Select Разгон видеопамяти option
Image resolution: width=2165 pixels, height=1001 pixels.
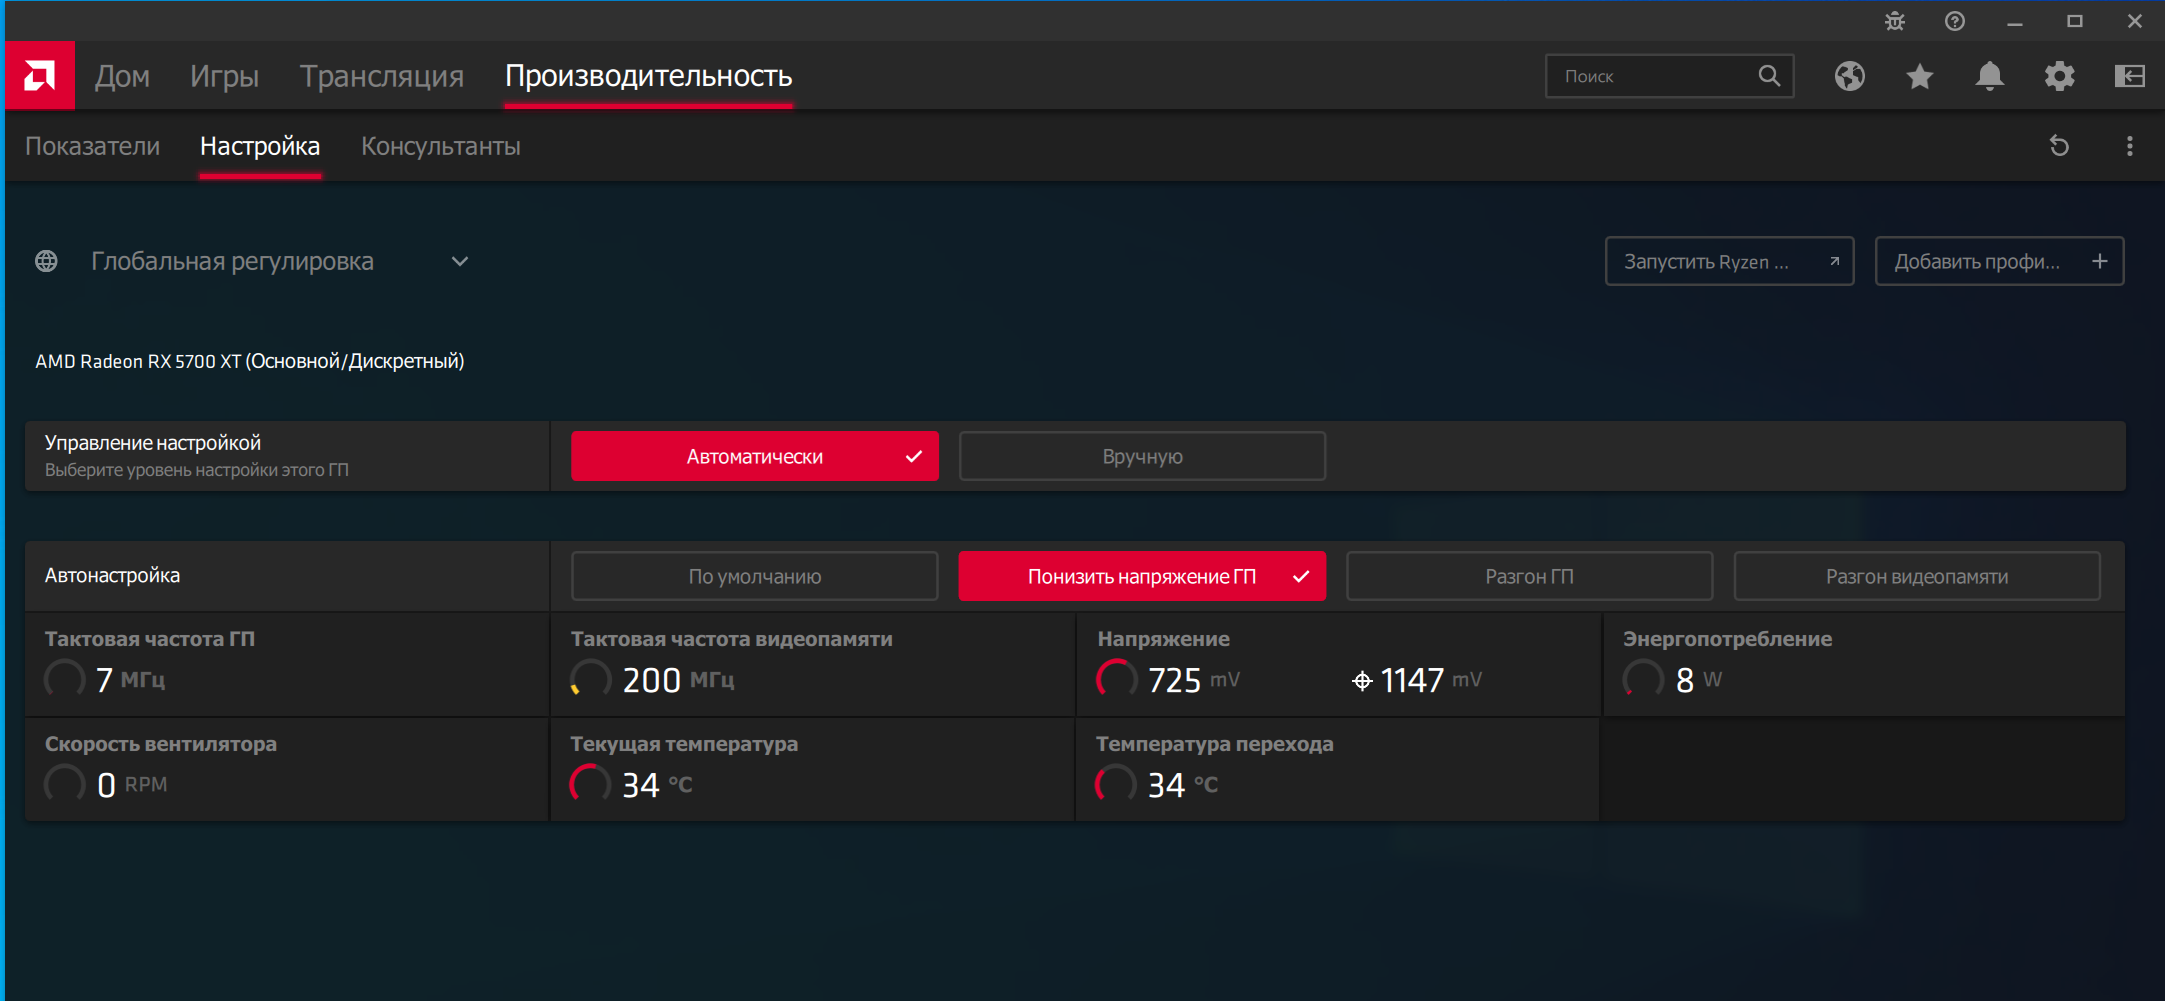pyautogui.click(x=1917, y=576)
